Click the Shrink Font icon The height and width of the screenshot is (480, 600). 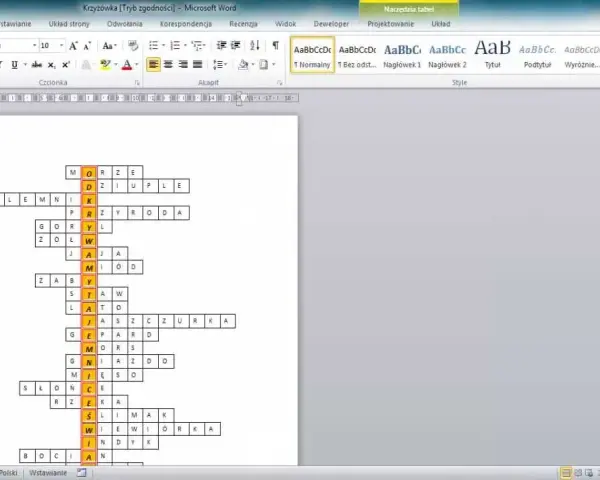[x=87, y=46]
